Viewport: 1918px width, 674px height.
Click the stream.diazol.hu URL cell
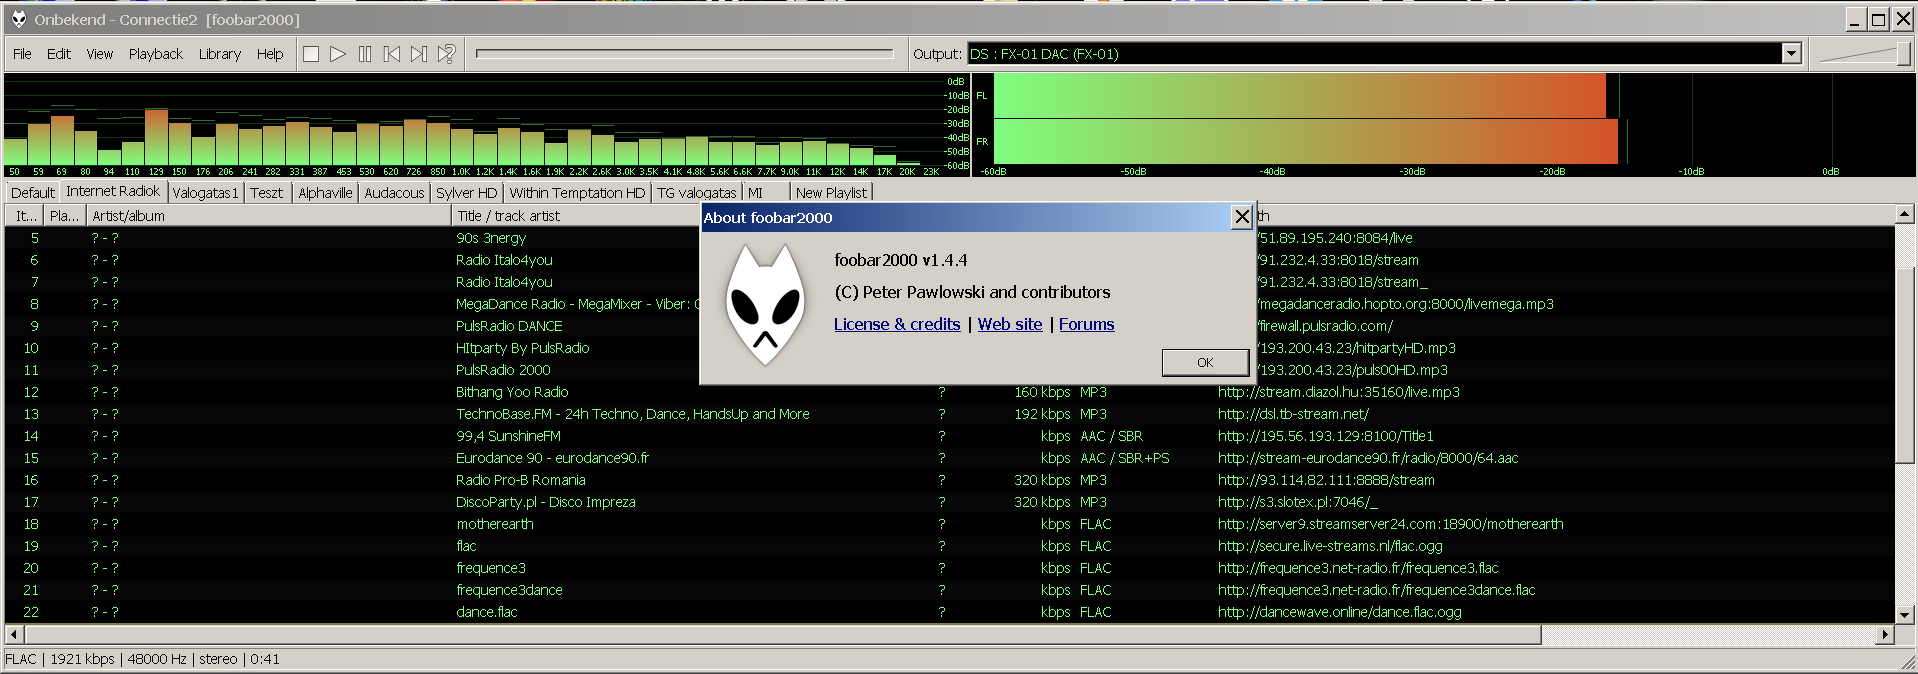[1338, 392]
